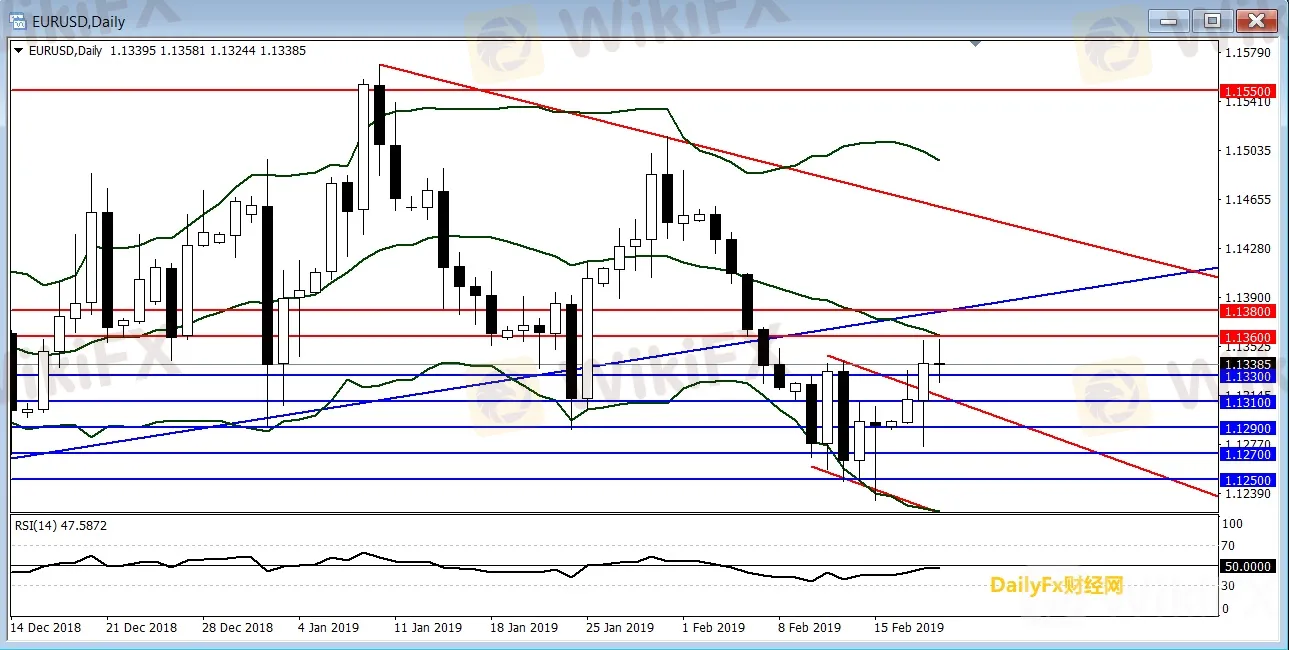Screen dimensions: 1289x650
Task: Click the blue 1.13300 level label
Action: click(1247, 376)
